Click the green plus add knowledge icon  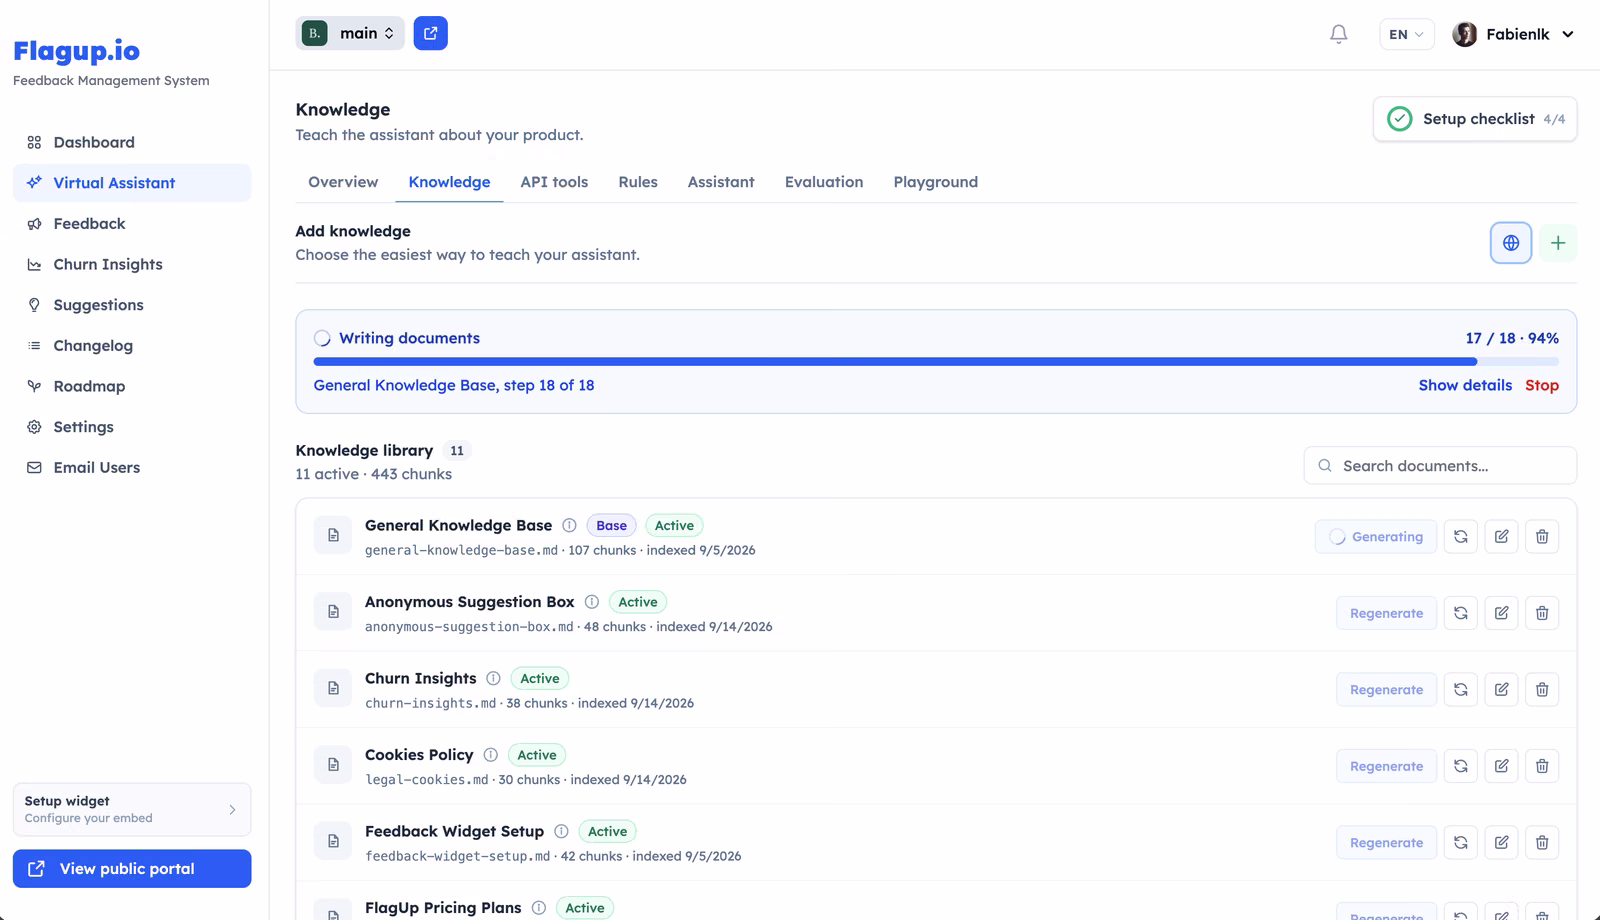(1558, 243)
